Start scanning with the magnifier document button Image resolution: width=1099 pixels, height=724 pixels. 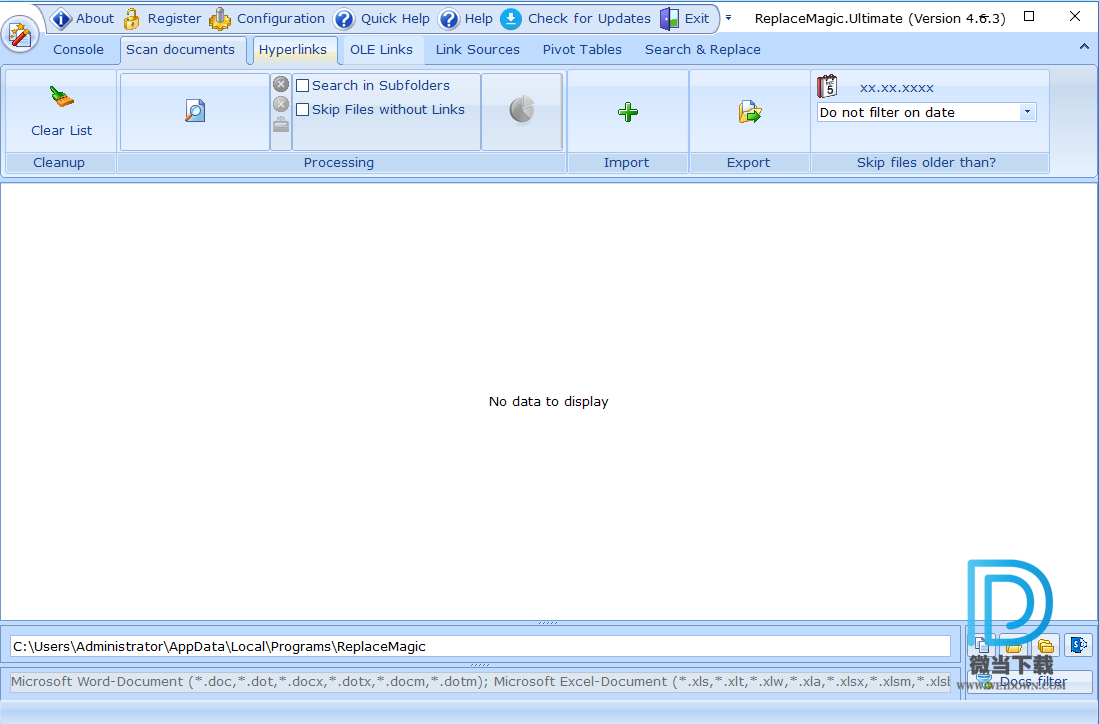[195, 111]
